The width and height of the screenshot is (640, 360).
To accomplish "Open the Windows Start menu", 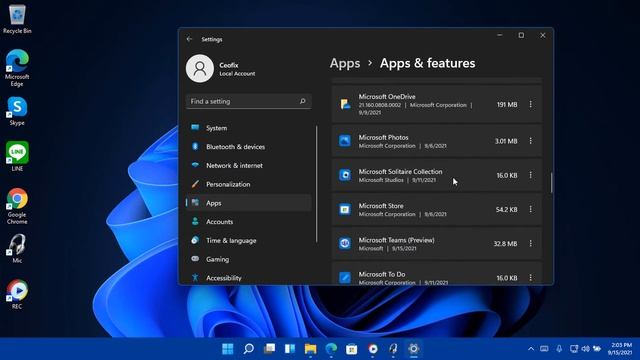I will click(228, 349).
